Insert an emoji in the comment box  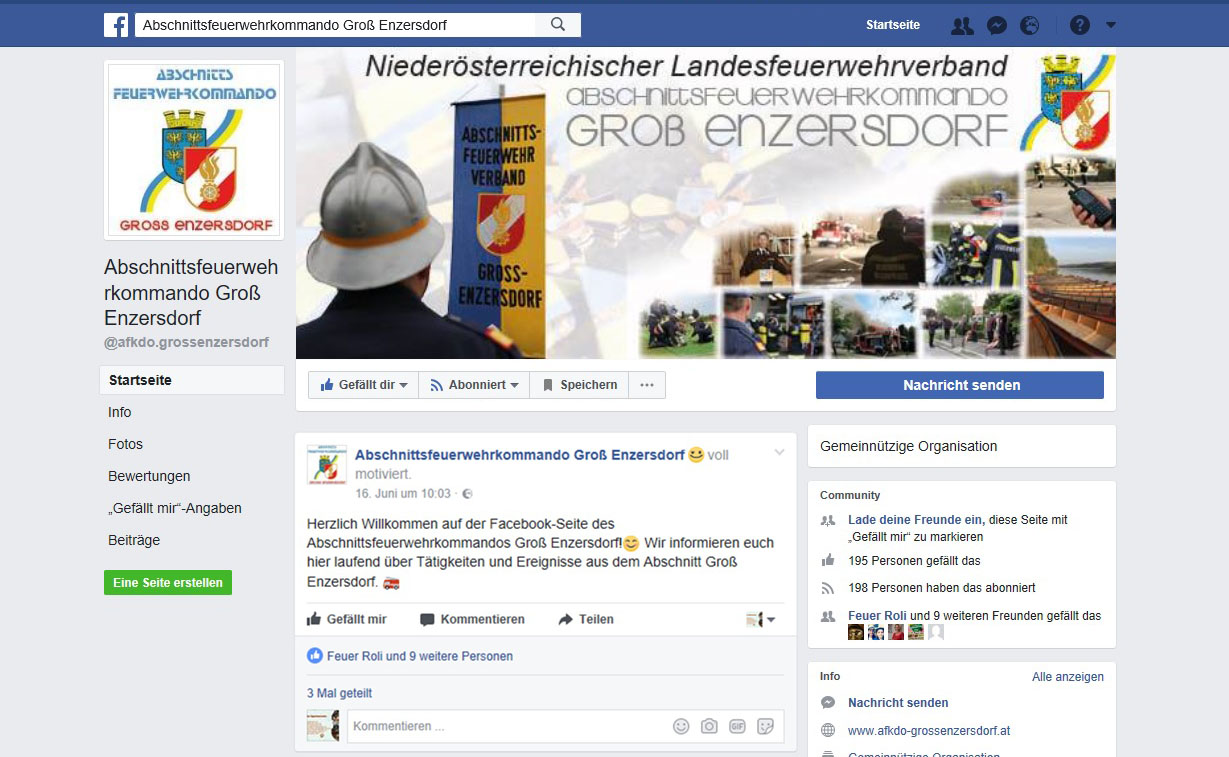pyautogui.click(x=681, y=727)
